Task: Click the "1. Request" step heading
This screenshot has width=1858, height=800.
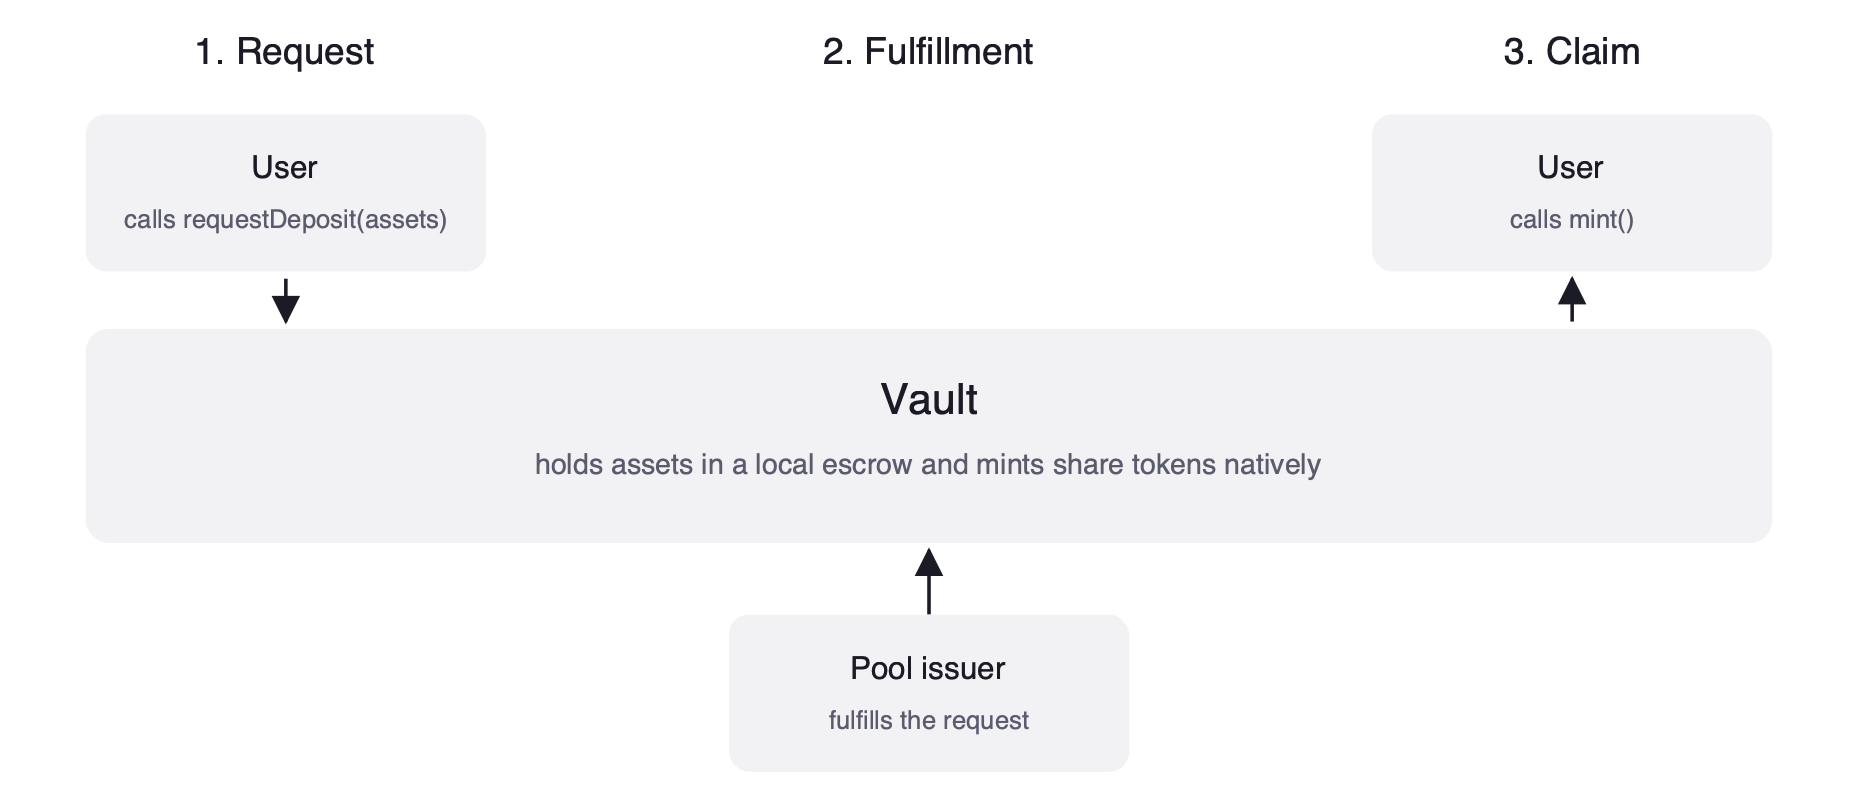Action: (x=284, y=52)
